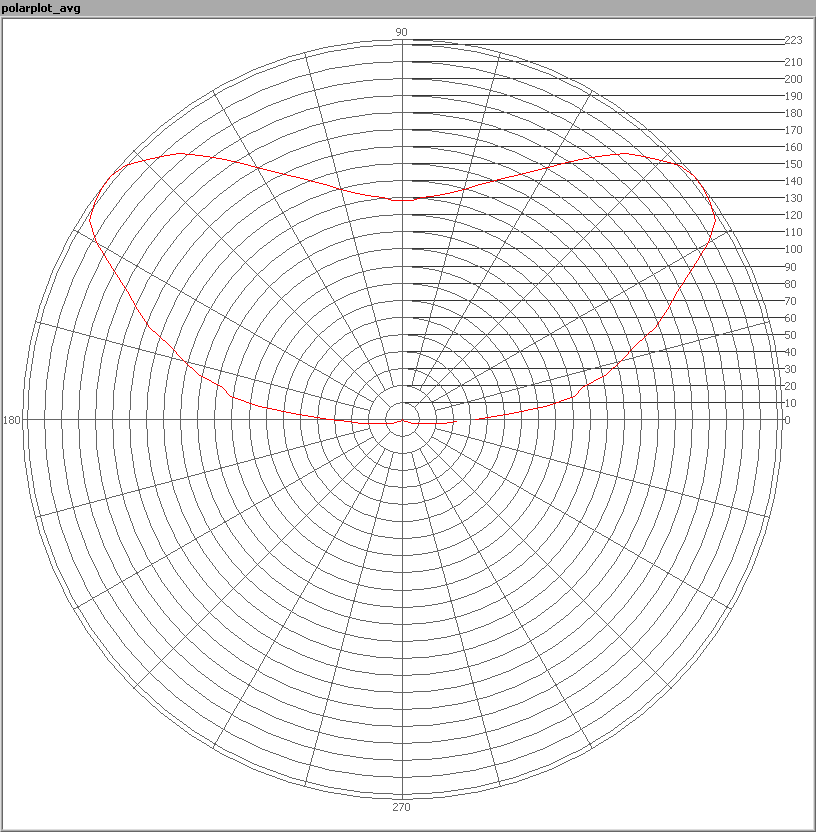Pick the 30 radial scale label

point(790,369)
